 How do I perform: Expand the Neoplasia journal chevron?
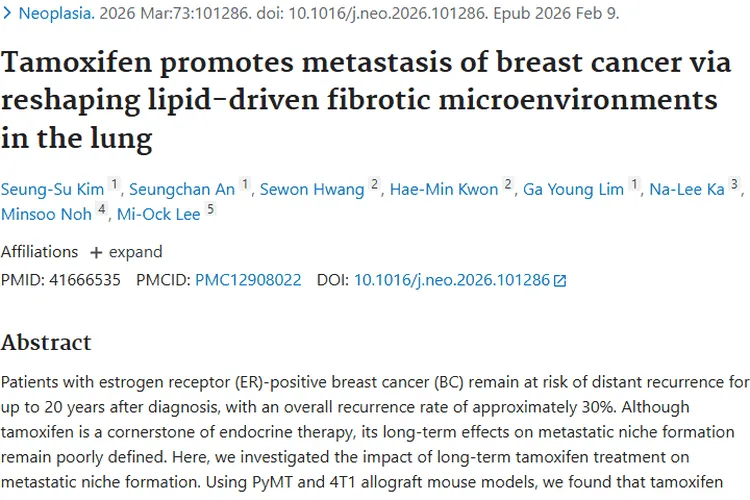[x=9, y=15]
